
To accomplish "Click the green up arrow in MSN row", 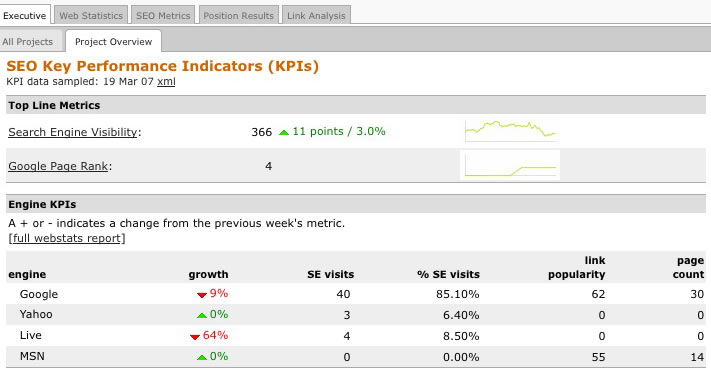I will click(x=202, y=357).
